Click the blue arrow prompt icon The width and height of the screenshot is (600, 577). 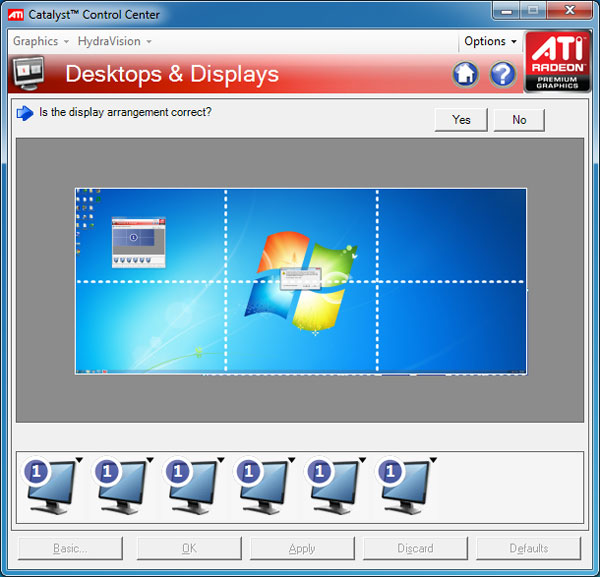pyautogui.click(x=25, y=113)
